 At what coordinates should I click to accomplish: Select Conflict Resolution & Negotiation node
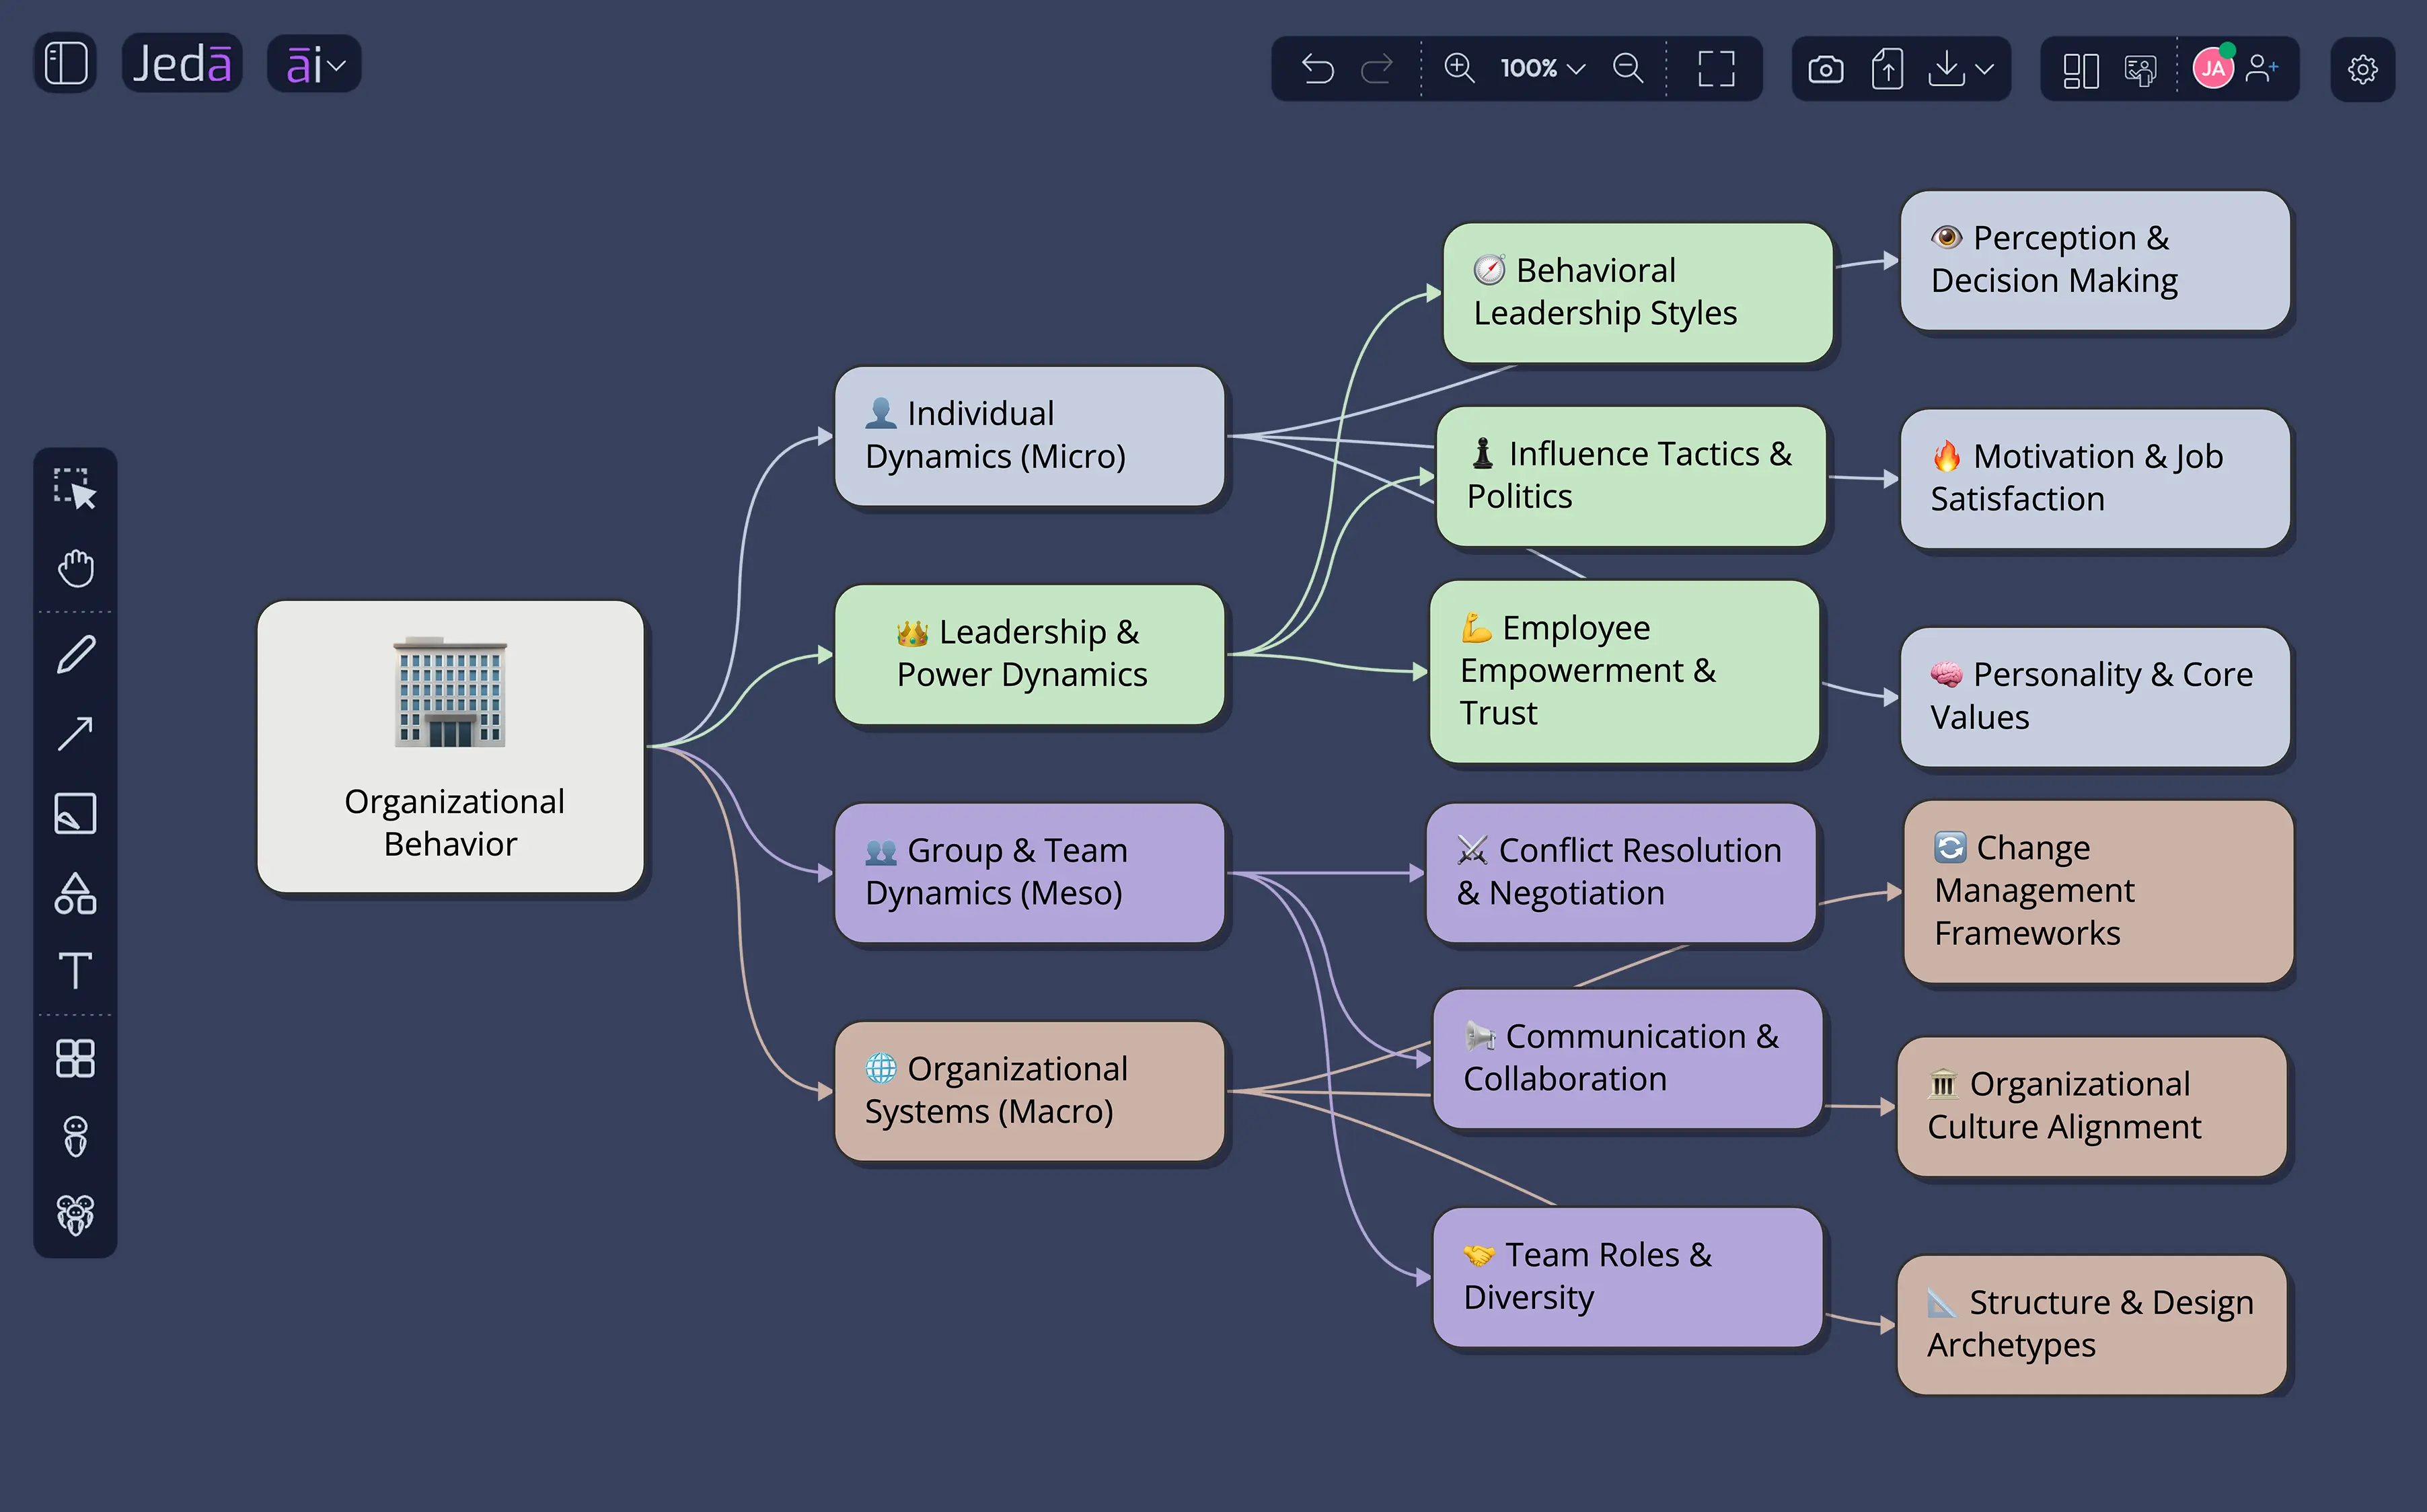1620,872
